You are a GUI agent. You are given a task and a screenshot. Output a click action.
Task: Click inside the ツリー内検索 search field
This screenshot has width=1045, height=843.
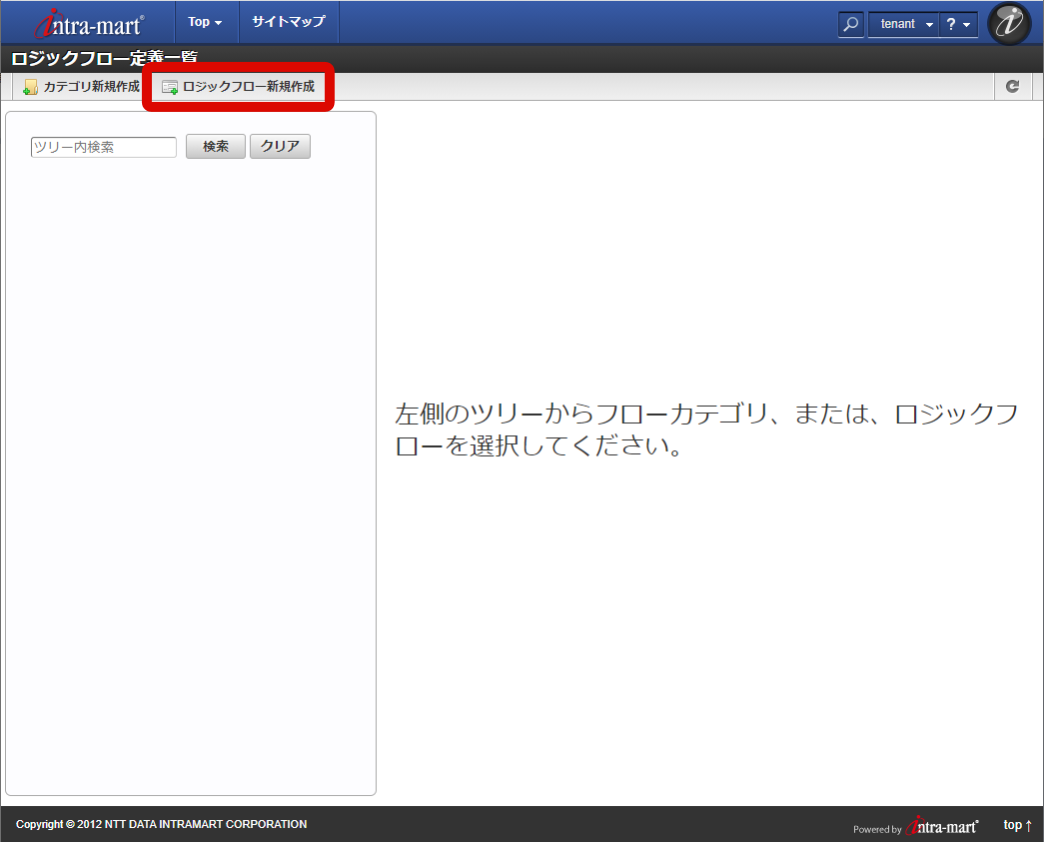[x=102, y=147]
